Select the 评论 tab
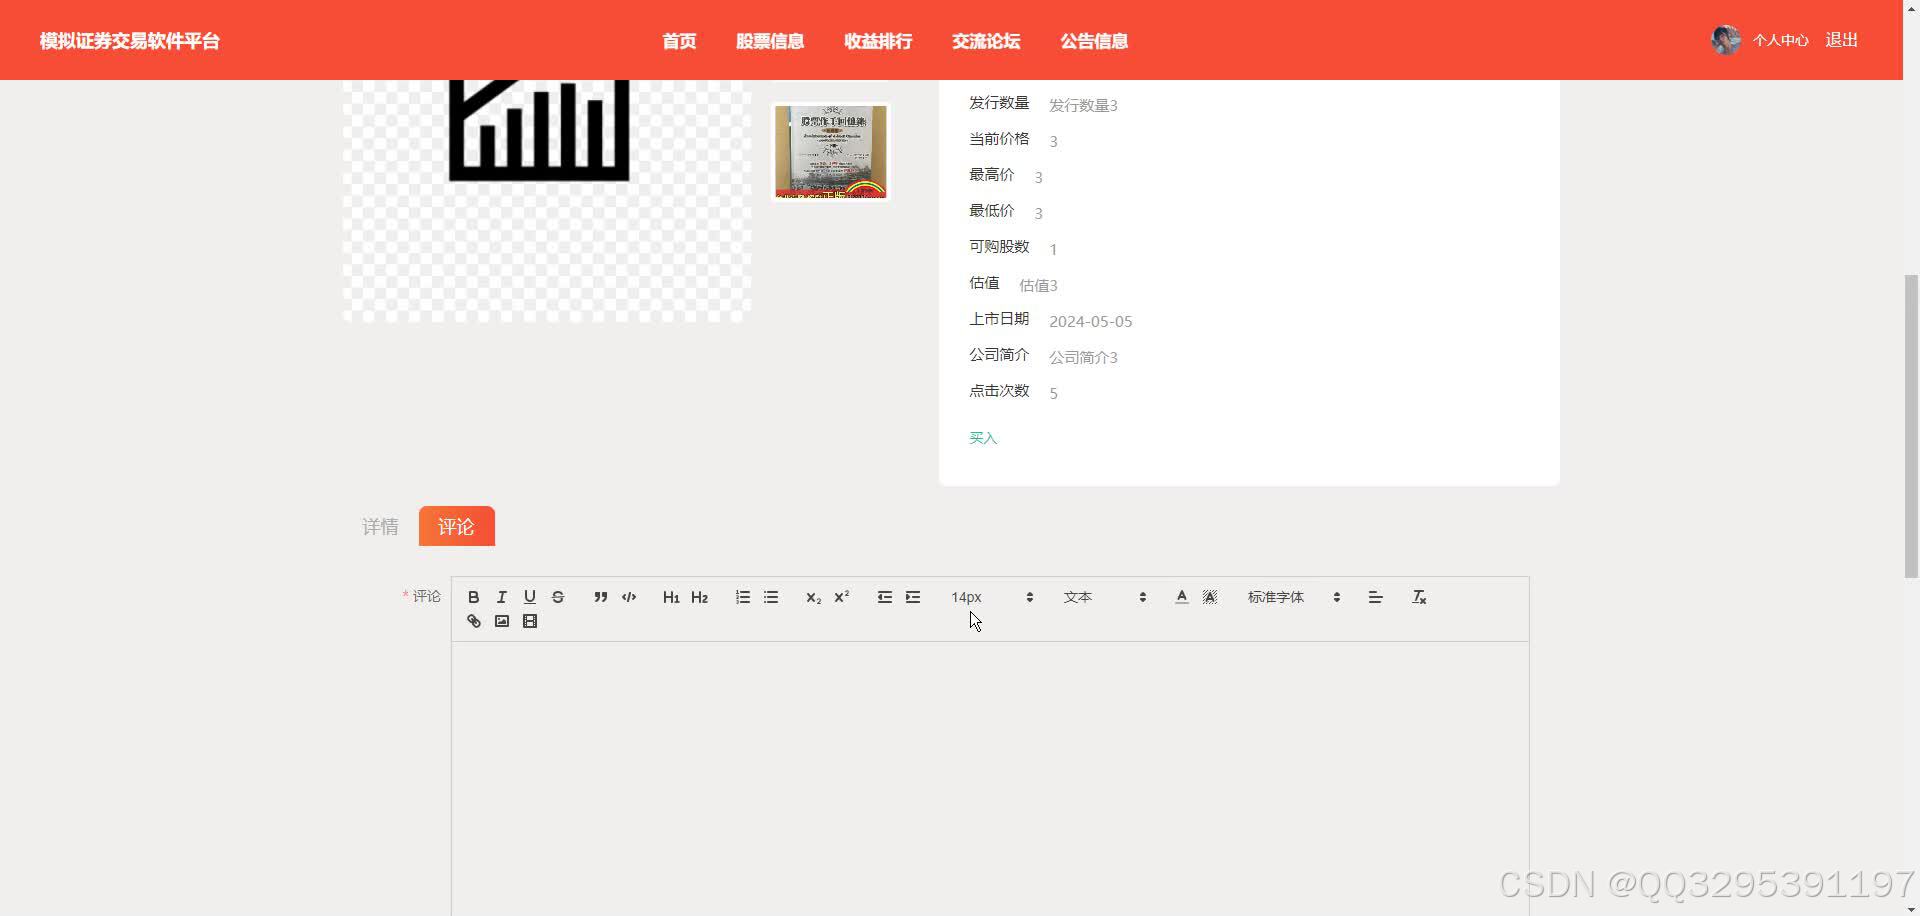The image size is (1920, 916). [x=456, y=526]
